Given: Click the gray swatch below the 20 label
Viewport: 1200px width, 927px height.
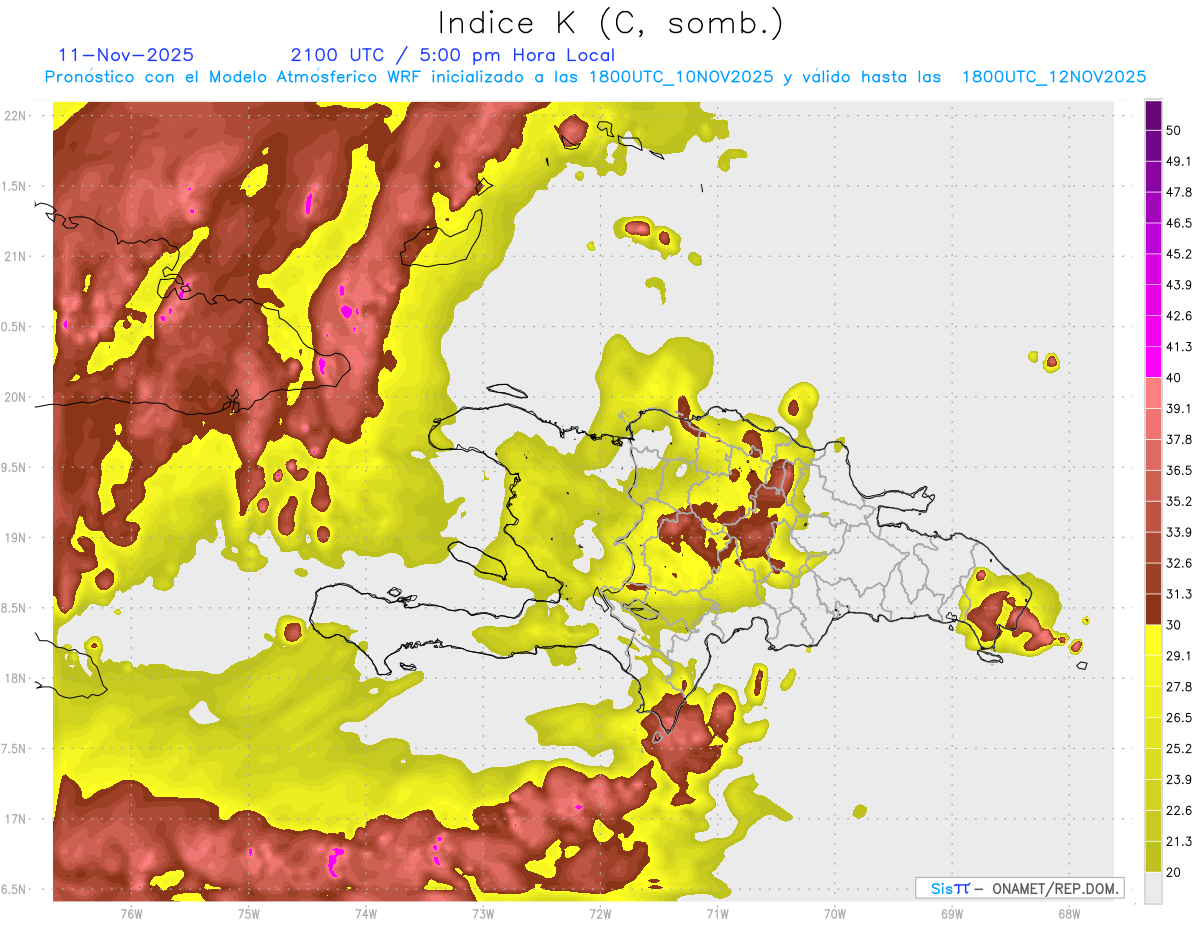Looking at the screenshot, I should (x=1154, y=887).
